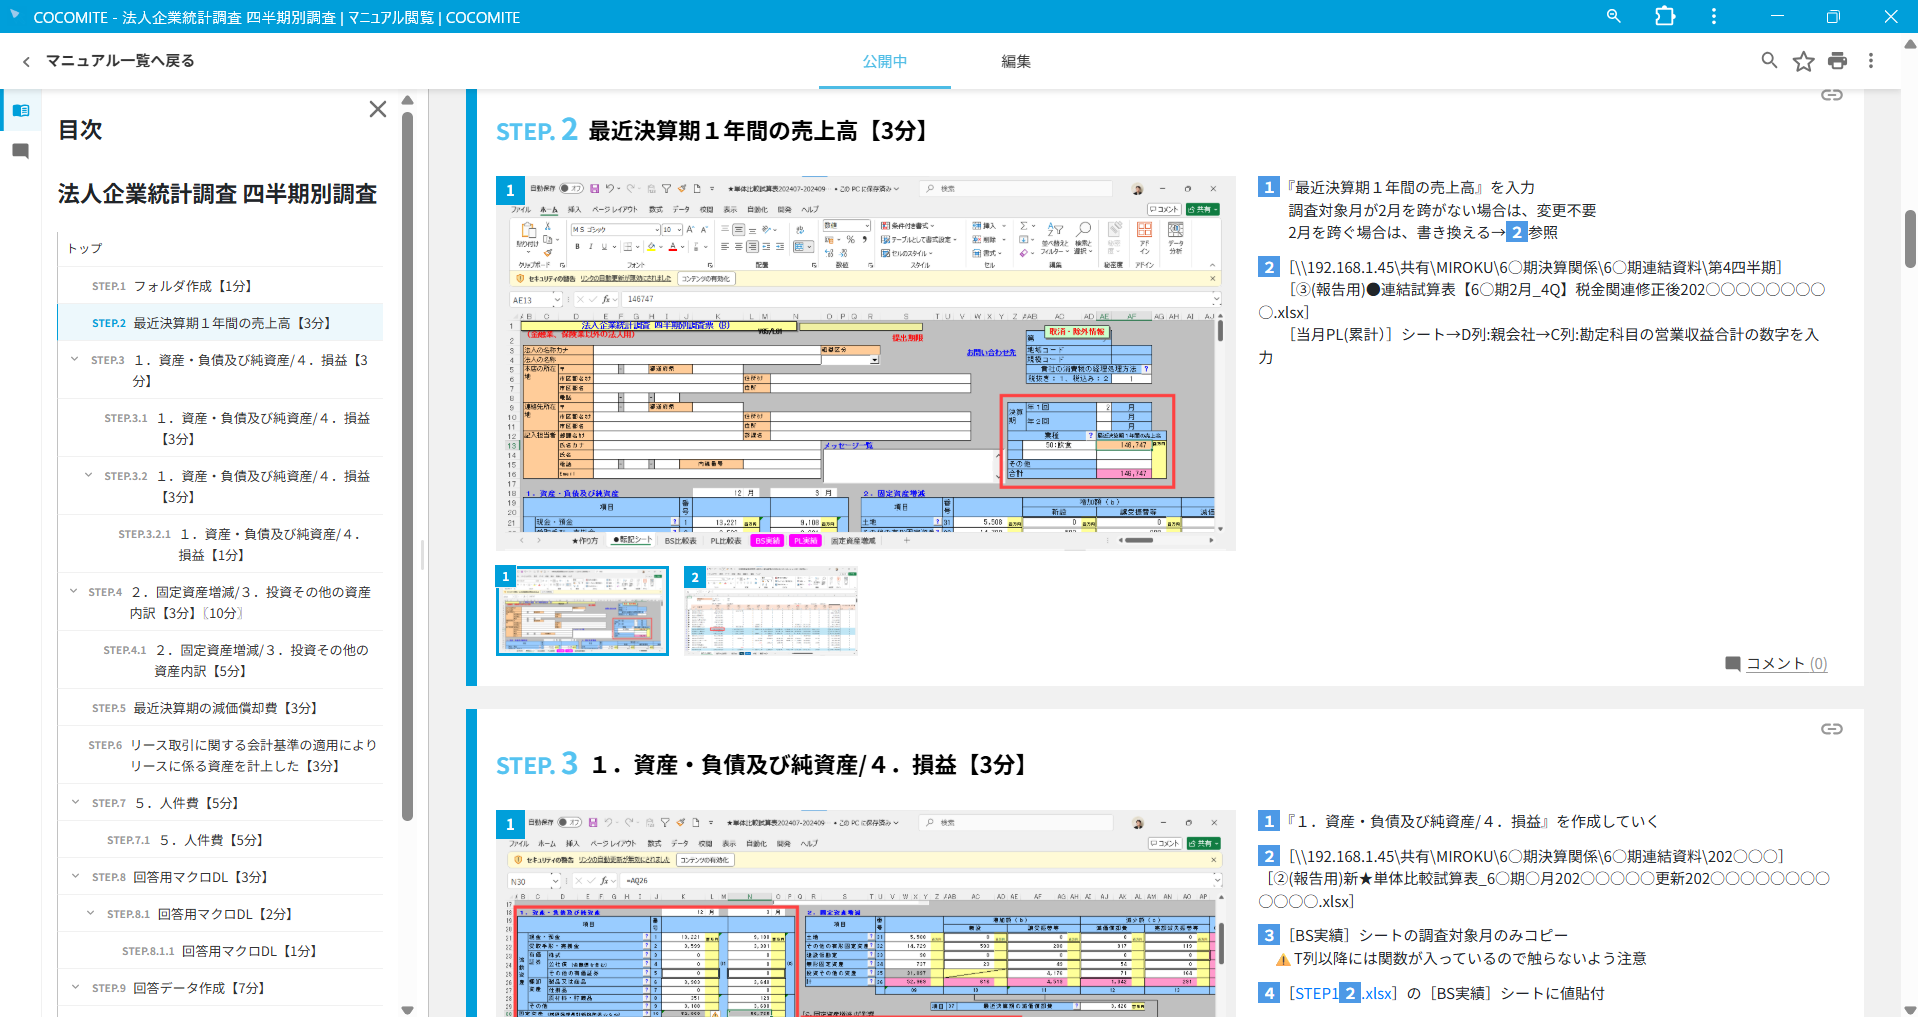Screen dimensions: 1918x1017
Task: Copy the link icon for STEP 2
Action: (x=1831, y=95)
